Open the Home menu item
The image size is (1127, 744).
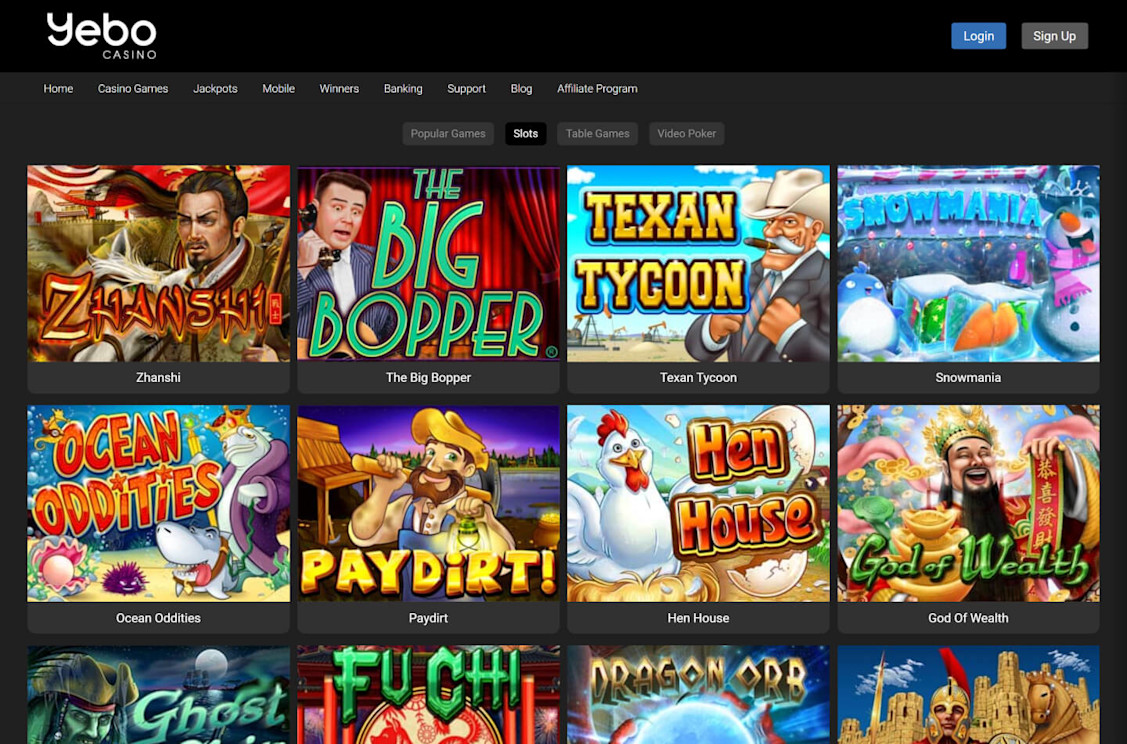58,88
